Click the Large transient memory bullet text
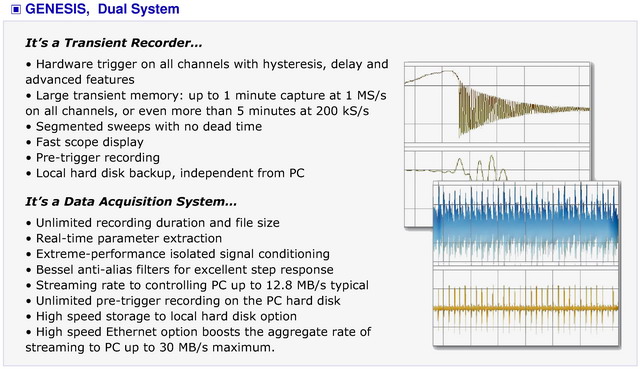This screenshot has height=369, width=640. [x=206, y=103]
